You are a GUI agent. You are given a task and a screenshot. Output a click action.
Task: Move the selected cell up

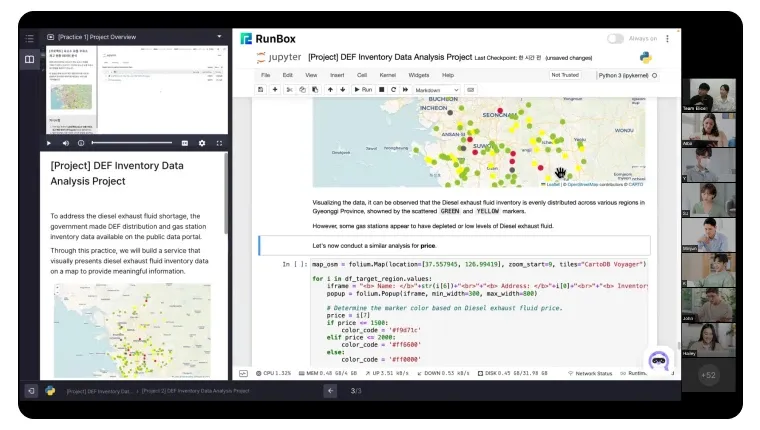click(x=329, y=90)
